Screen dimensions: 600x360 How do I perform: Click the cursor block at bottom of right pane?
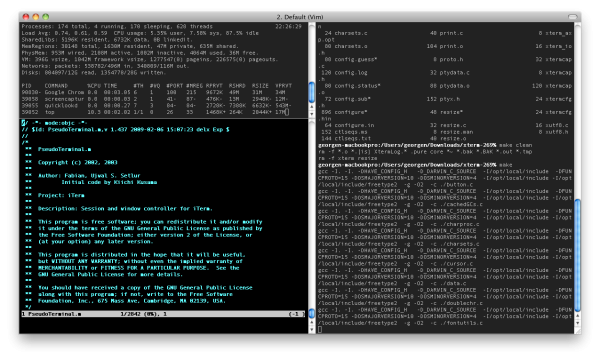pyautogui.click(x=320, y=329)
